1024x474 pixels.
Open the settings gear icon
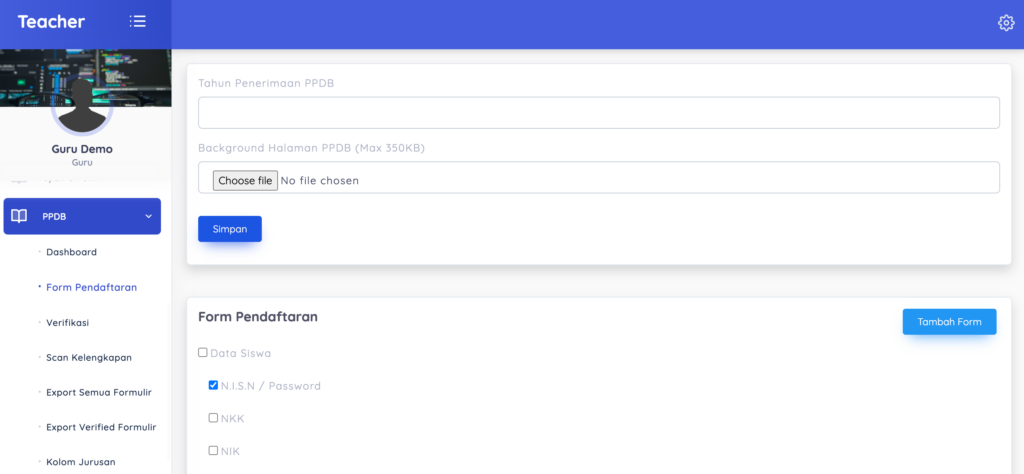[1006, 23]
